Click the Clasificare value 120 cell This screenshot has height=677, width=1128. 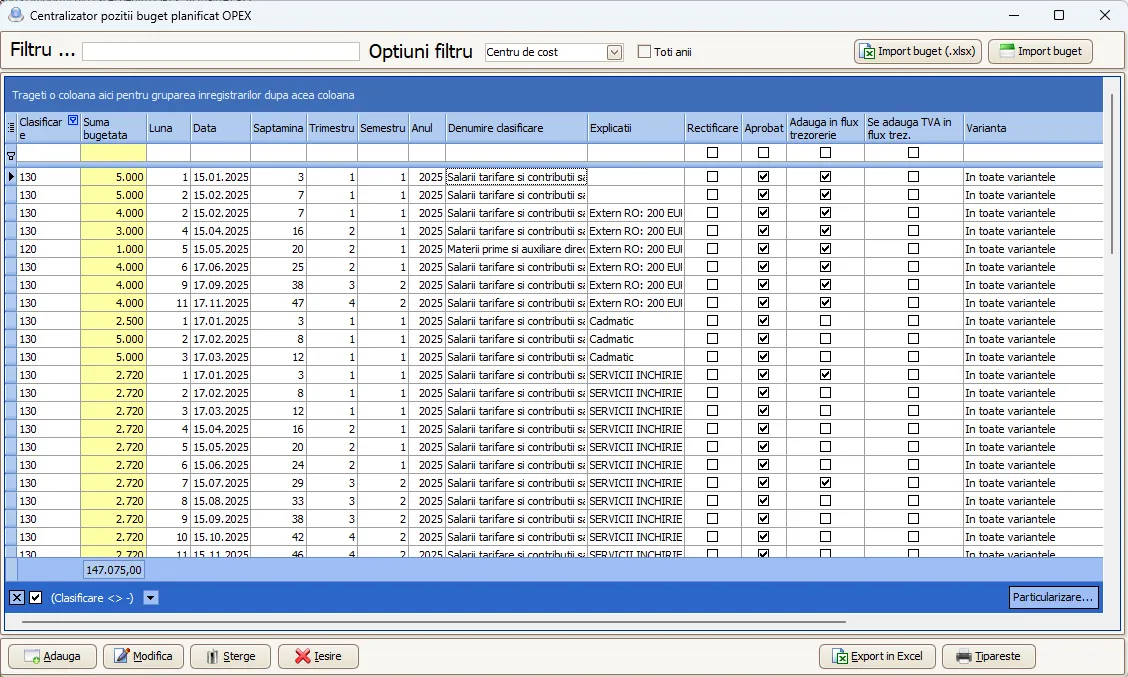(49, 249)
